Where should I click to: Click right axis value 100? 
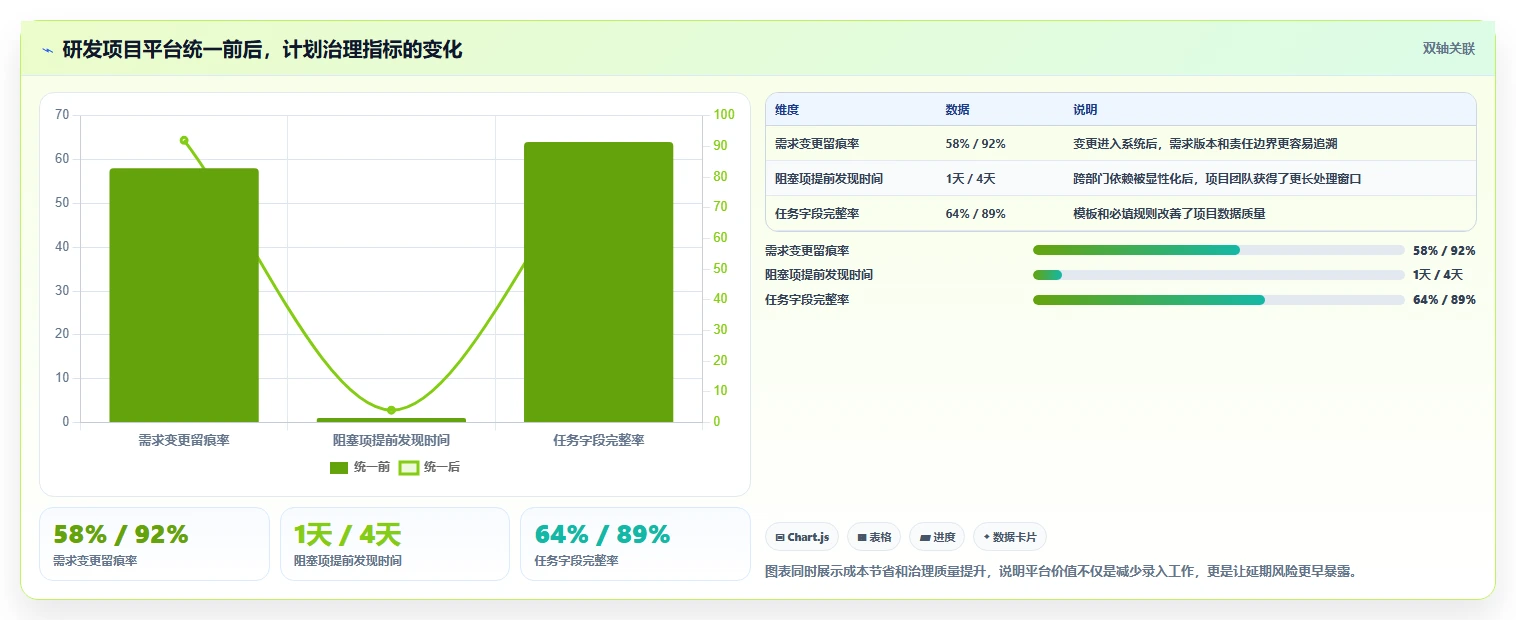(723, 115)
